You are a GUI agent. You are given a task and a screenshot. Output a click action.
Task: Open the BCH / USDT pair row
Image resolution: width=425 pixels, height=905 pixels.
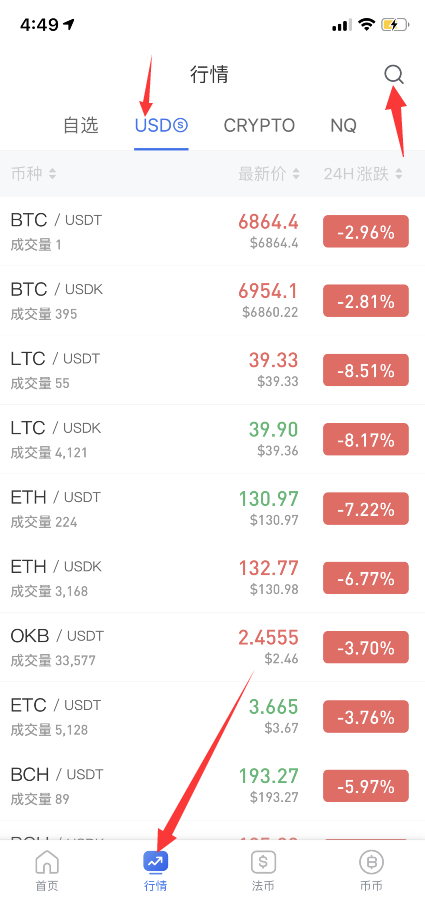pos(212,786)
